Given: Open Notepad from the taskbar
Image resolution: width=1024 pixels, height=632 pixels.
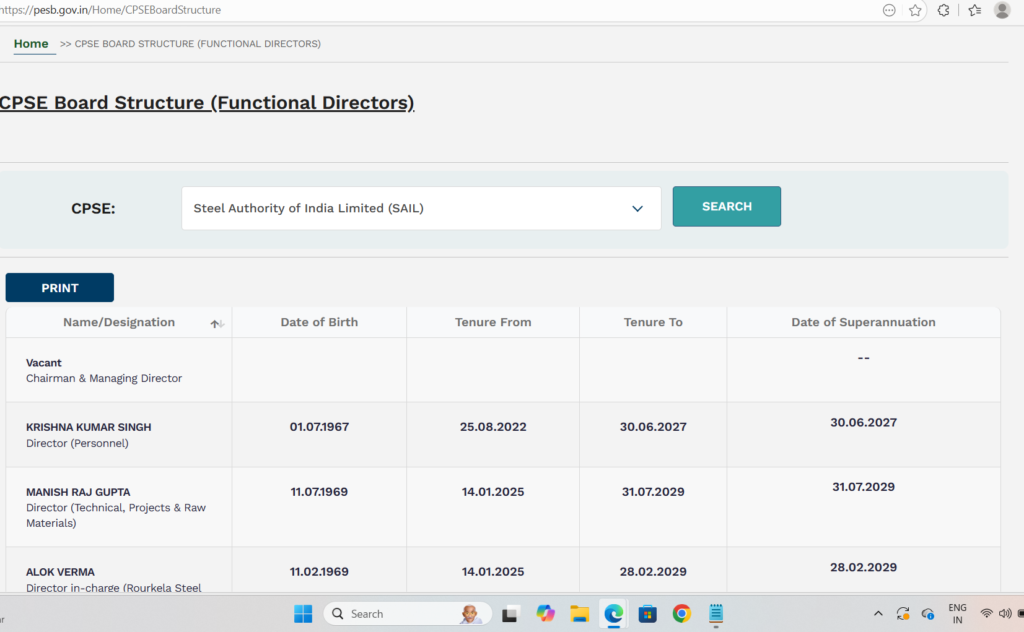Looking at the screenshot, I should pyautogui.click(x=715, y=613).
